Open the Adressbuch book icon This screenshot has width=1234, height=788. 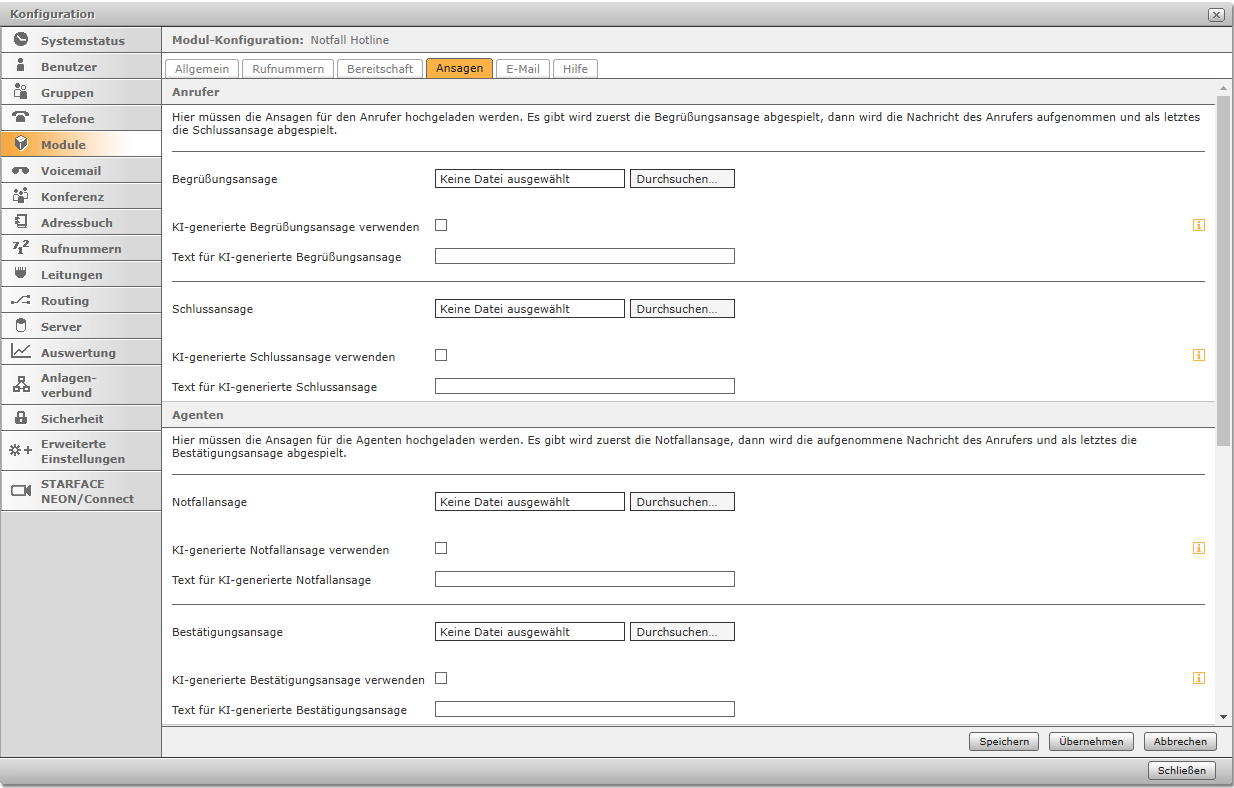coord(20,222)
